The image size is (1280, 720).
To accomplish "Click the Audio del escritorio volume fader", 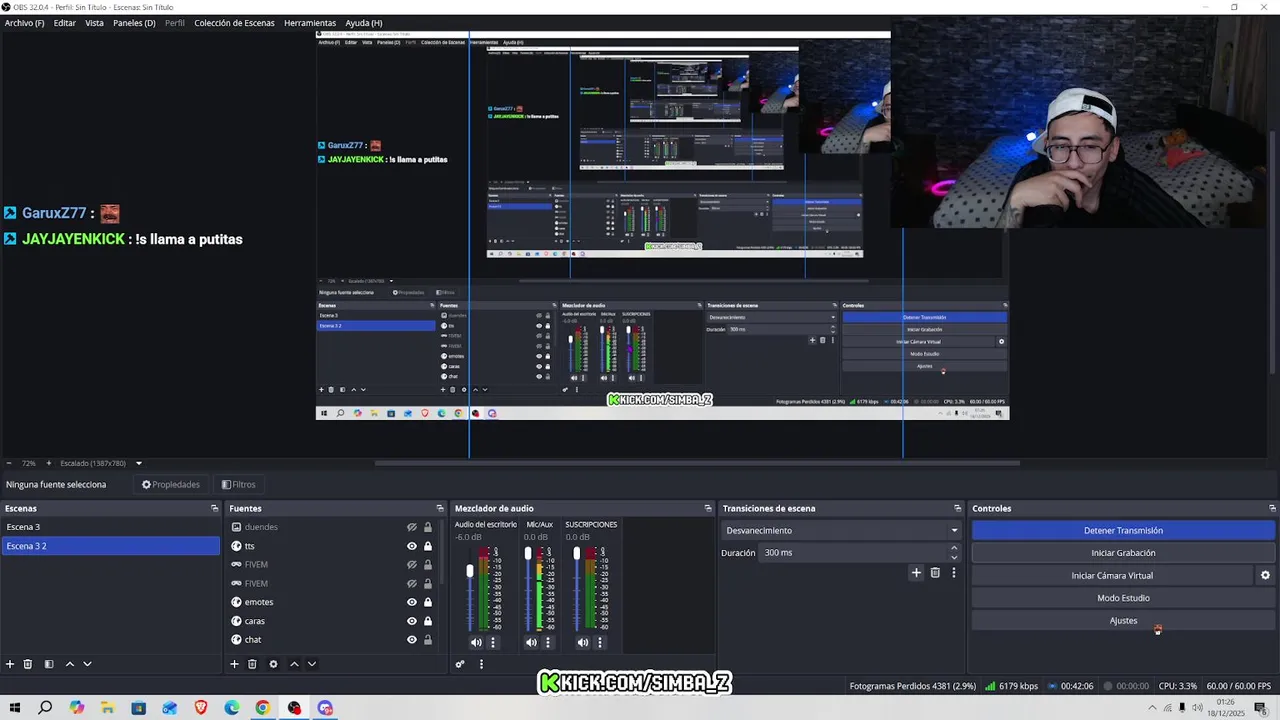I will [x=470, y=571].
